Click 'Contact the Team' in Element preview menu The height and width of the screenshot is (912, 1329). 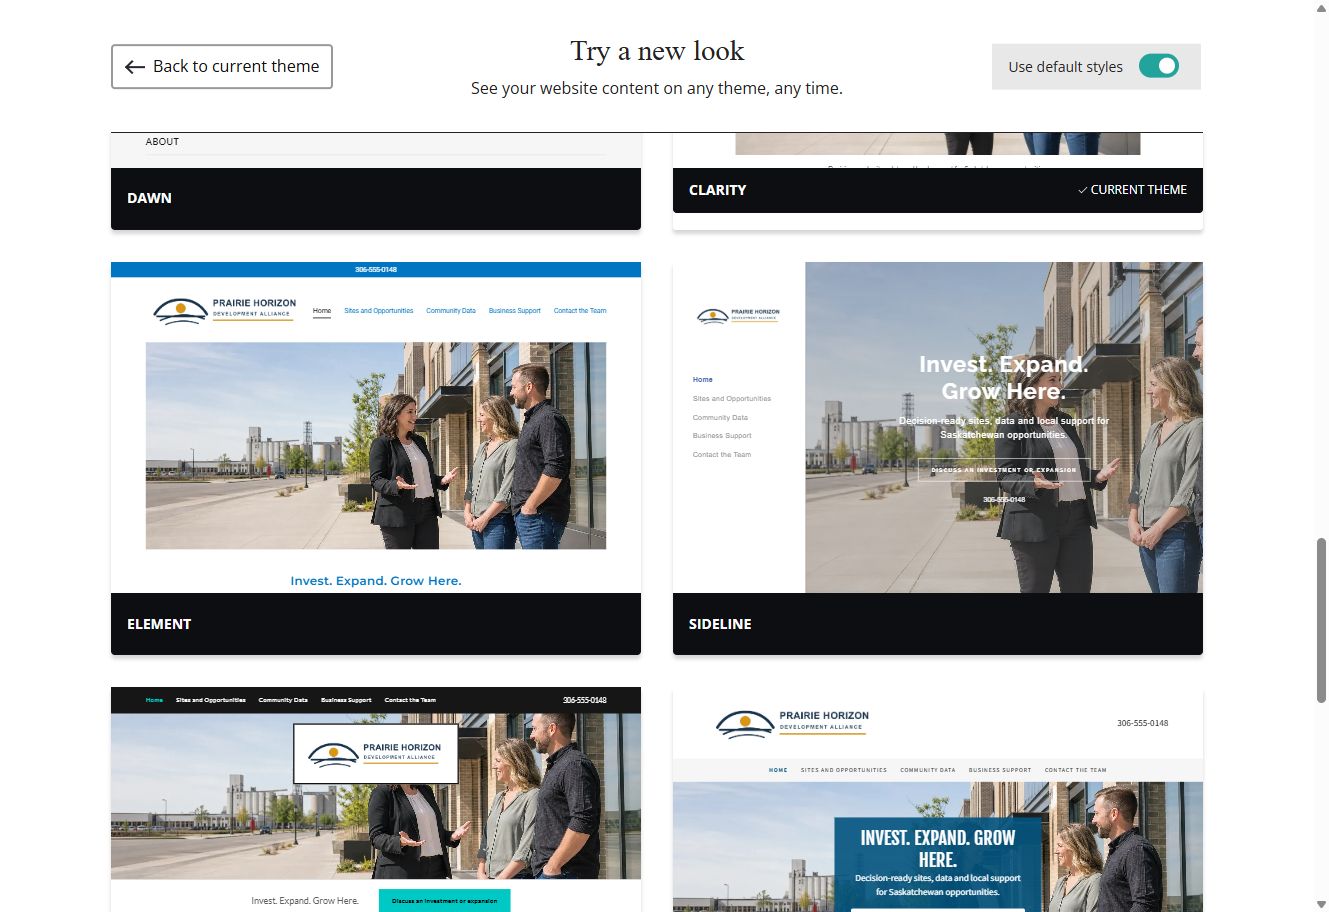point(580,311)
